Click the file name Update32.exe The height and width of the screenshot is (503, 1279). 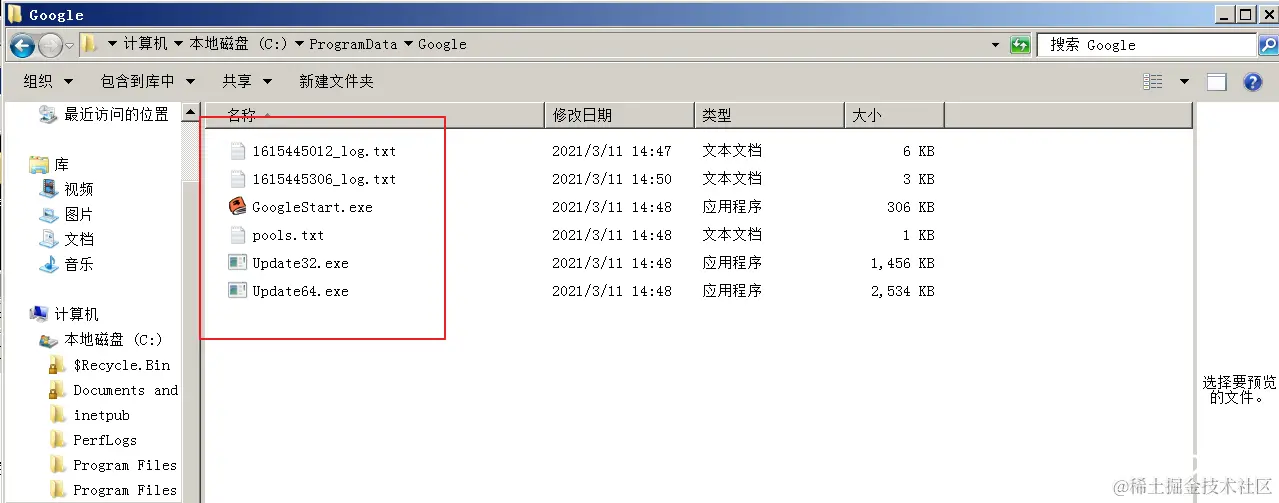pyautogui.click(x=300, y=263)
